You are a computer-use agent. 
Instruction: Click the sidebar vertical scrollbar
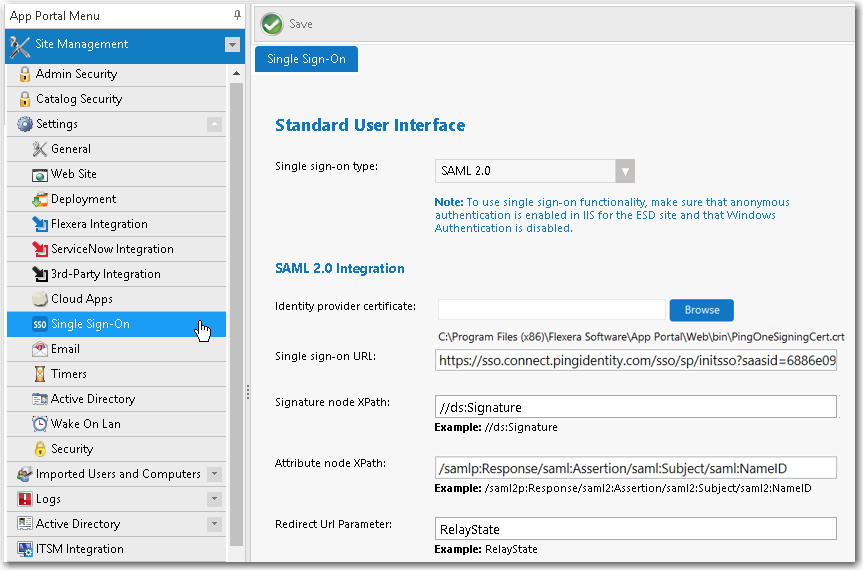click(237, 300)
